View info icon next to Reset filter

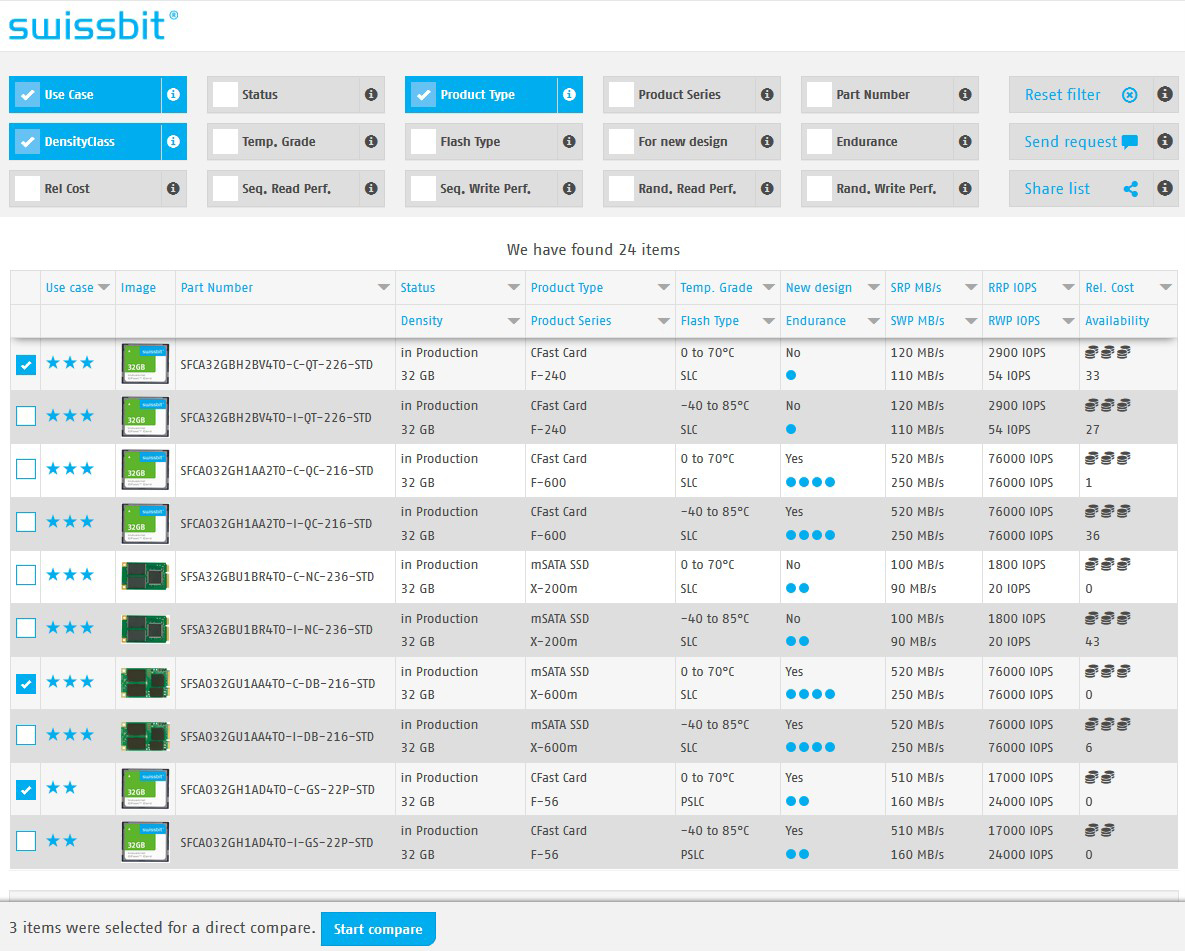point(1165,94)
